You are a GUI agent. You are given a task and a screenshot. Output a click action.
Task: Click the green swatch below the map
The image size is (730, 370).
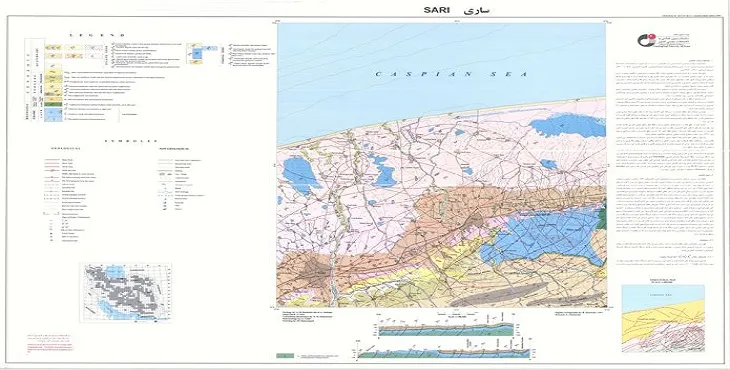[285, 356]
